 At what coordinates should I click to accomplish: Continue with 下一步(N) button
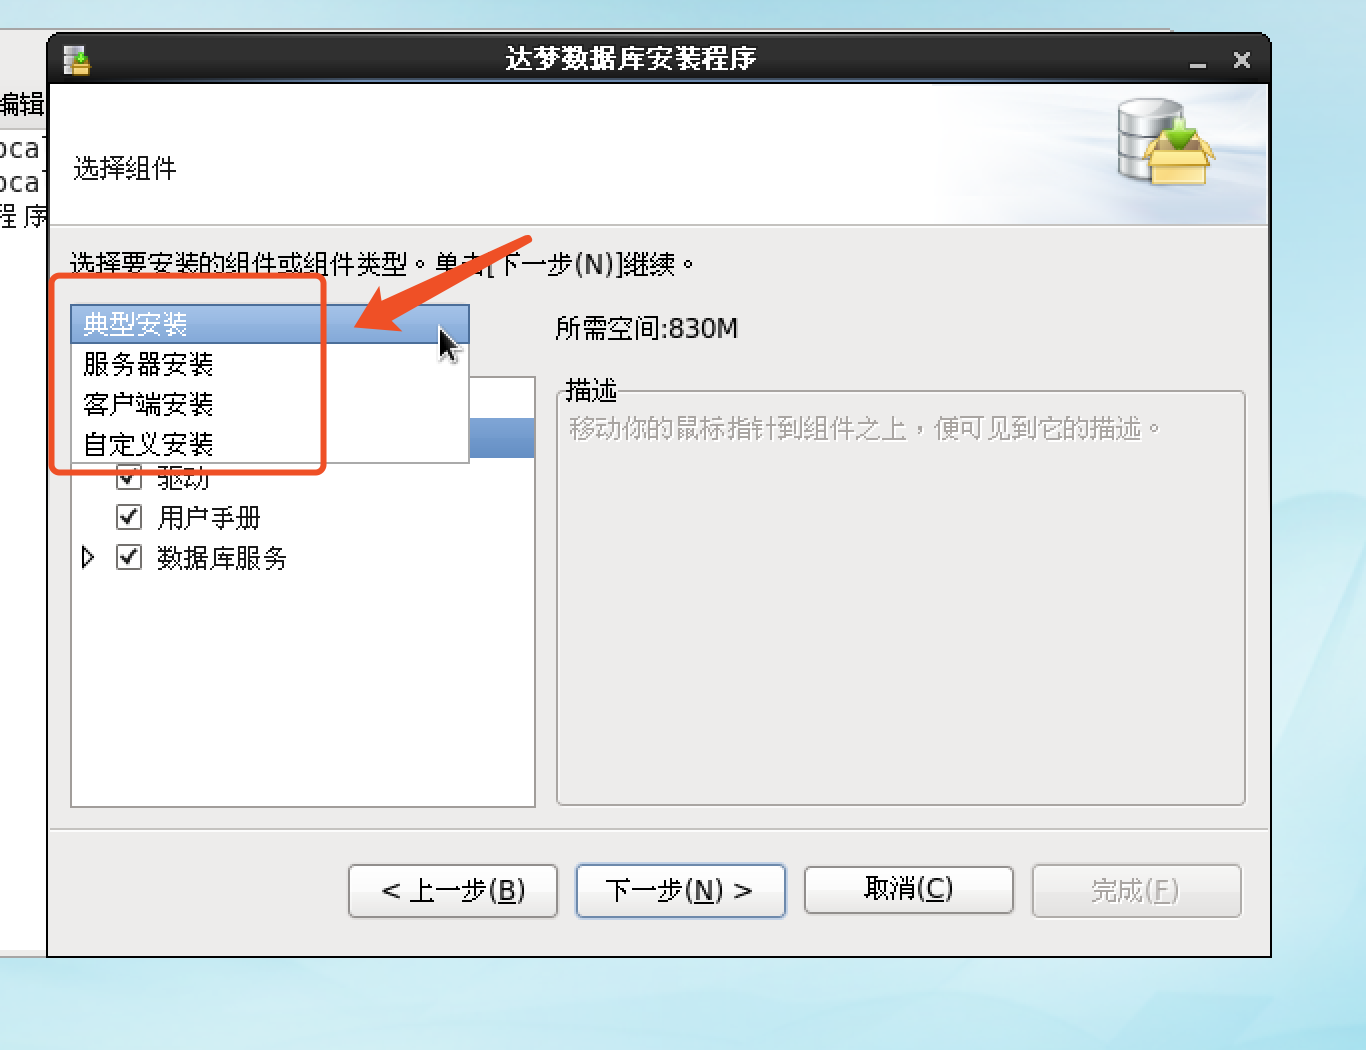coord(681,890)
